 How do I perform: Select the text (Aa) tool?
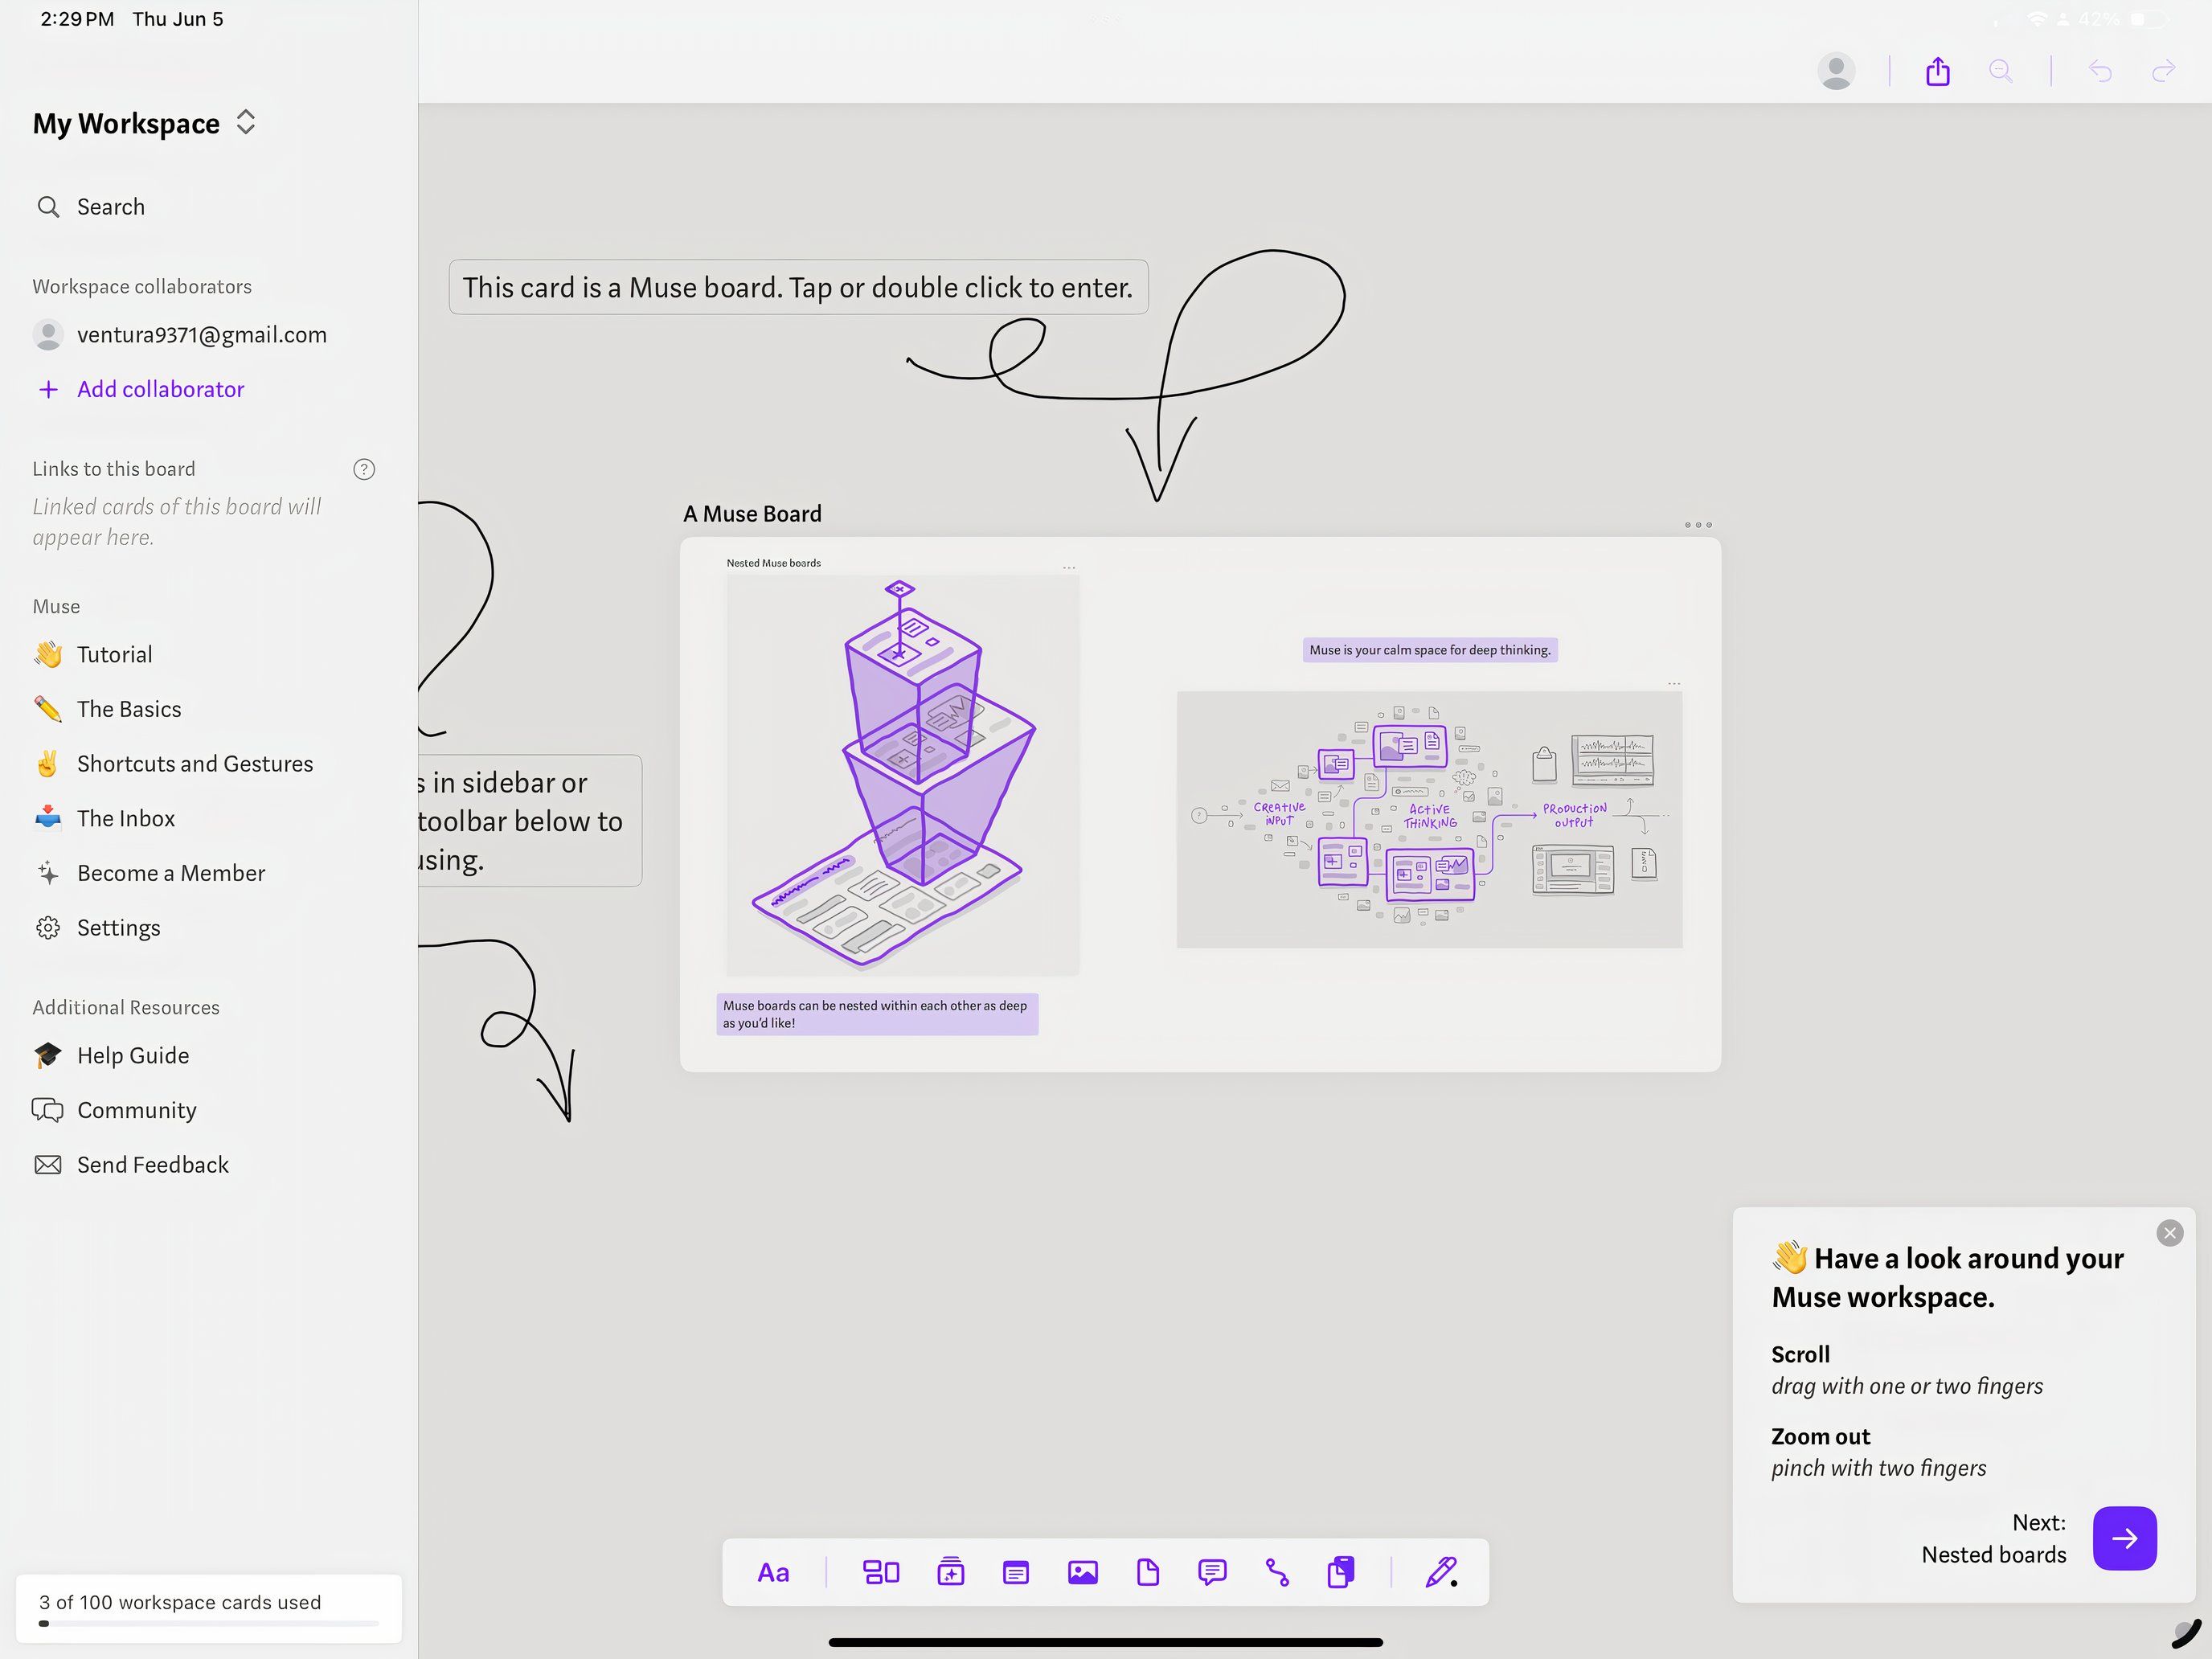click(x=773, y=1573)
